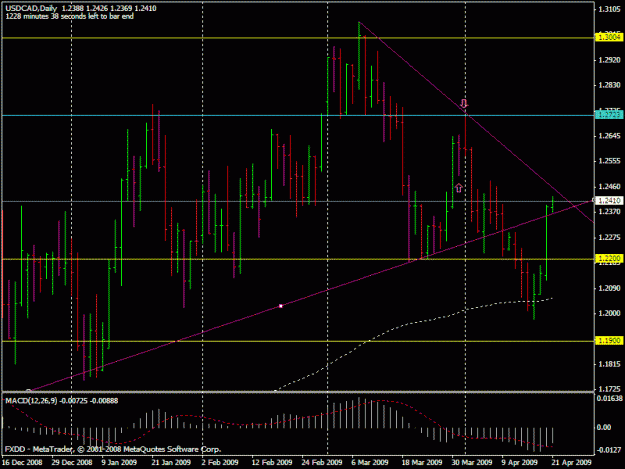Select the cyan 1.2723 level label
The height and width of the screenshot is (469, 625).
pos(608,115)
